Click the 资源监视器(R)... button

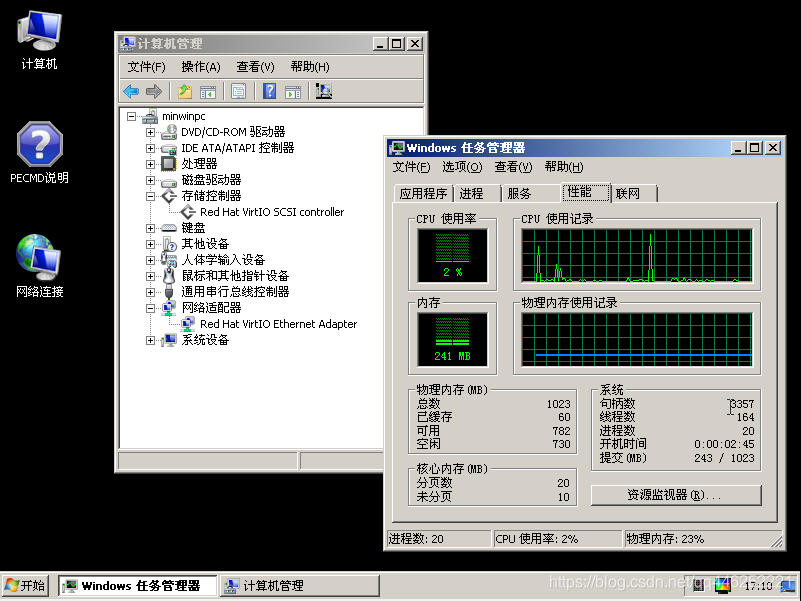click(x=675, y=495)
